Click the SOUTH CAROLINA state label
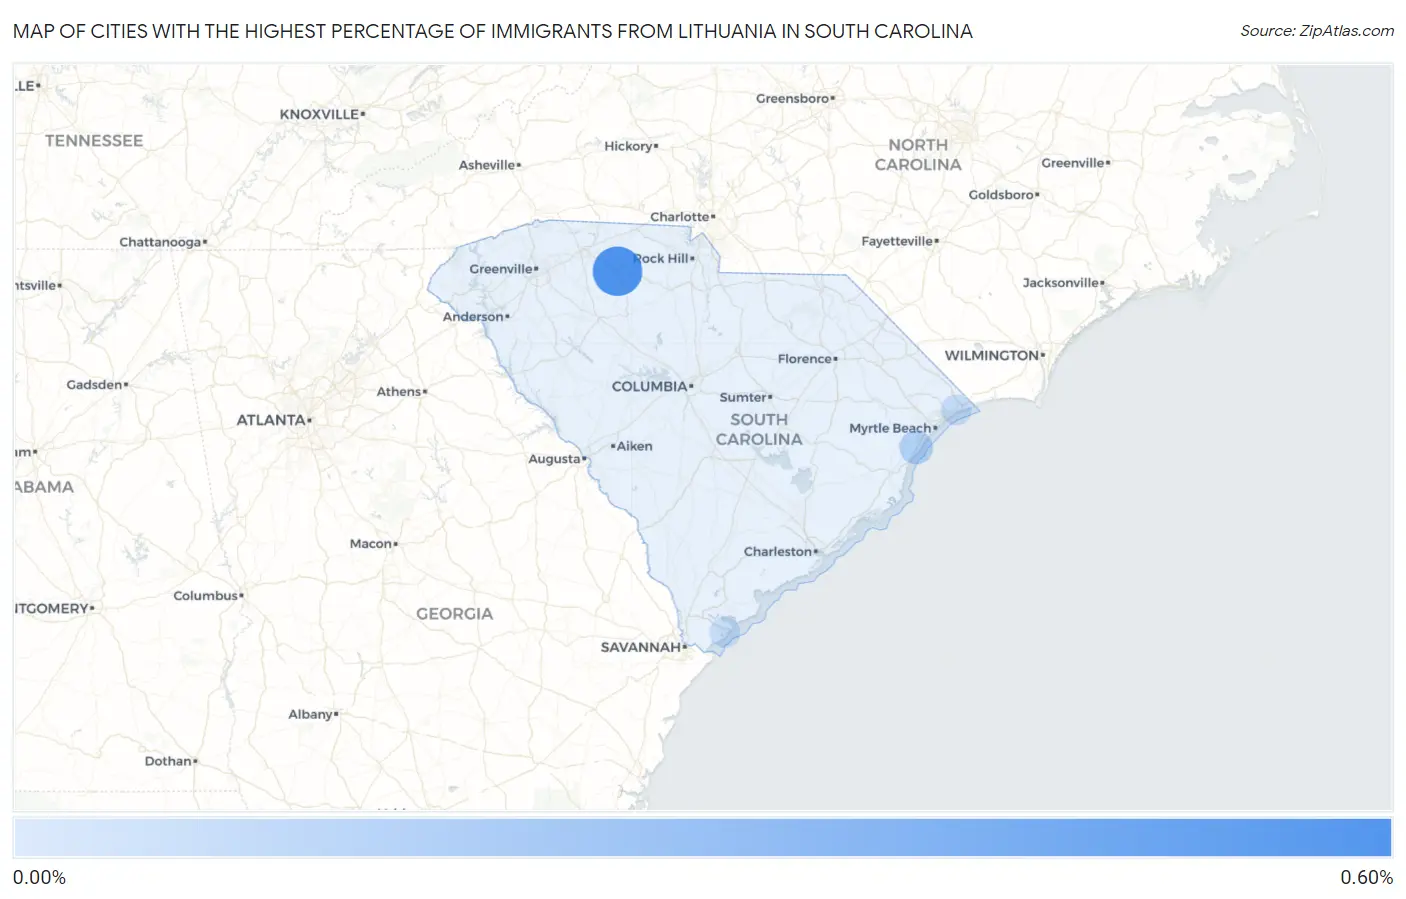 [x=759, y=429]
